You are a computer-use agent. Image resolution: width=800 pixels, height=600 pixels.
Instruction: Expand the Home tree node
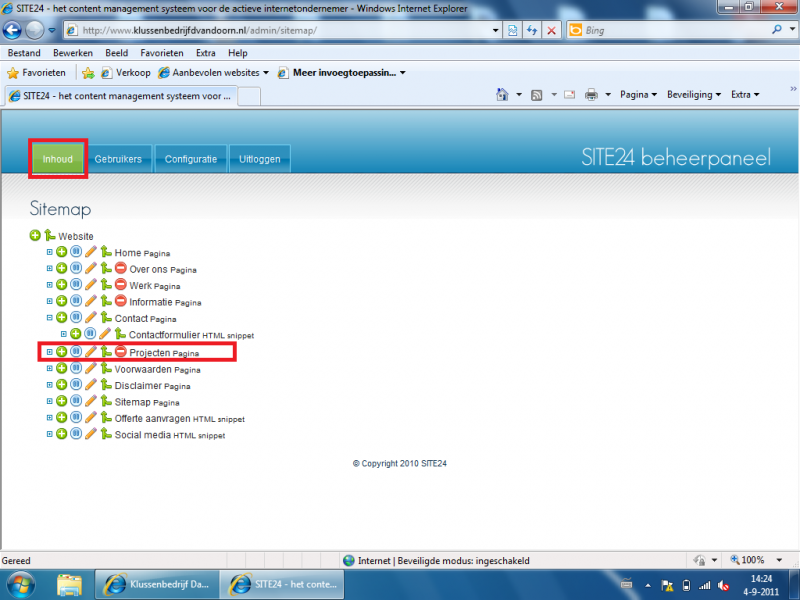pyautogui.click(x=49, y=253)
